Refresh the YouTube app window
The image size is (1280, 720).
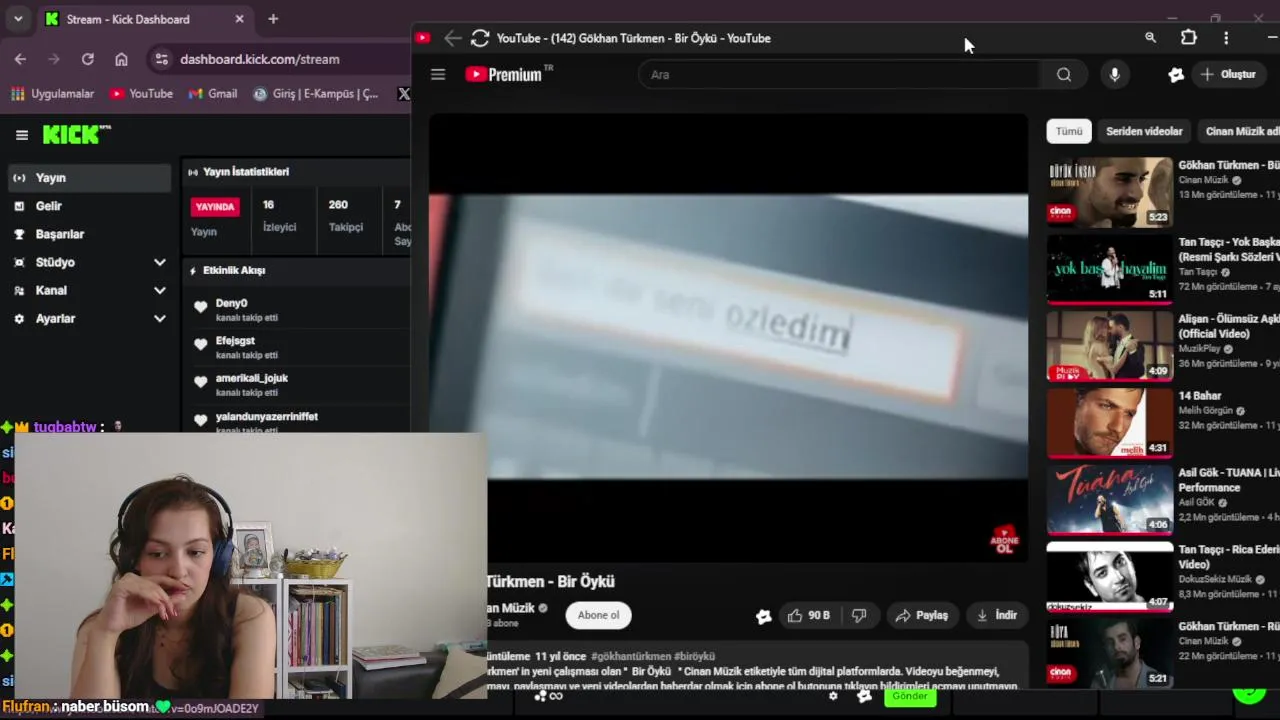click(x=480, y=38)
